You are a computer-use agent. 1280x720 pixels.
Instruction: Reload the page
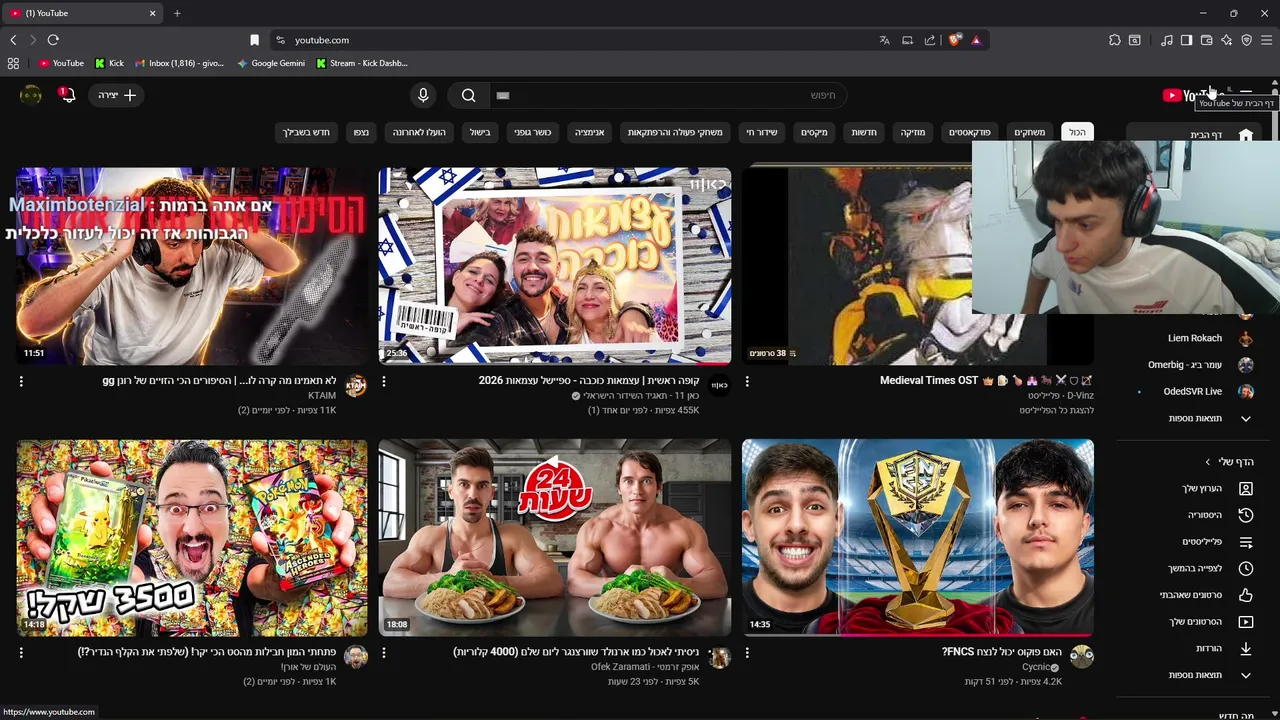click(53, 40)
